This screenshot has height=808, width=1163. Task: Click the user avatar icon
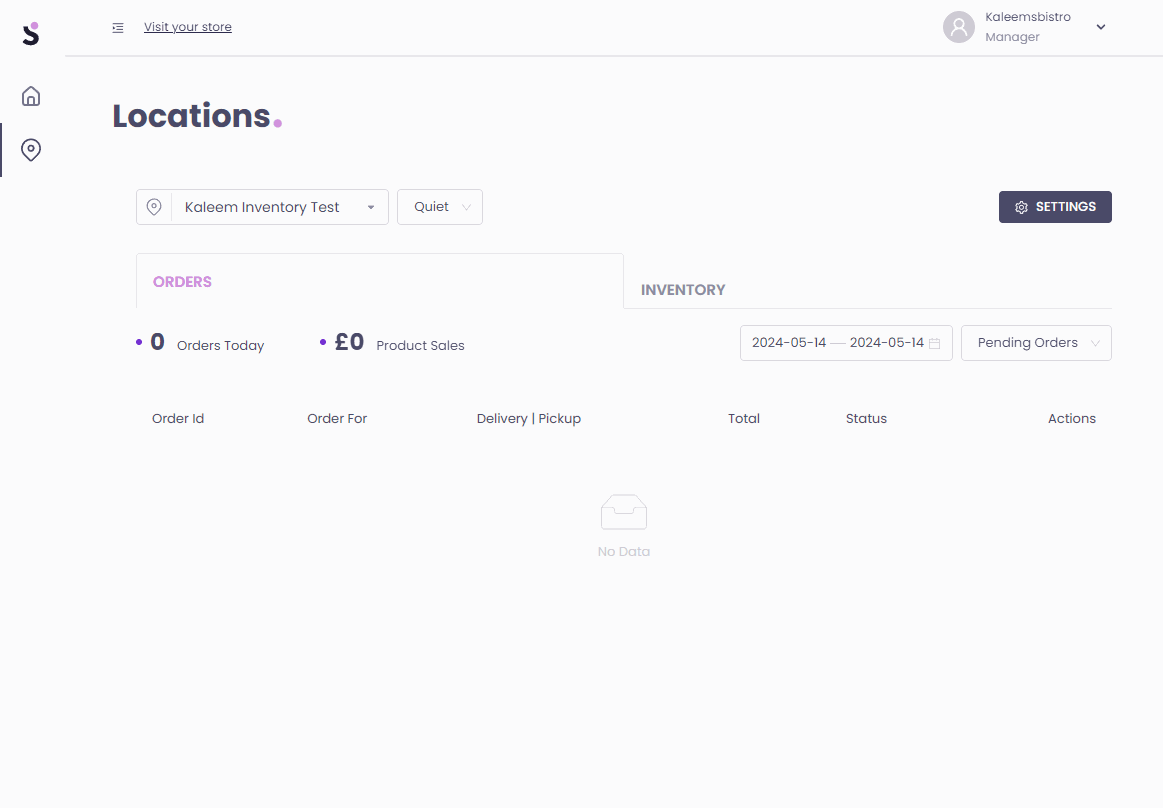pos(958,27)
